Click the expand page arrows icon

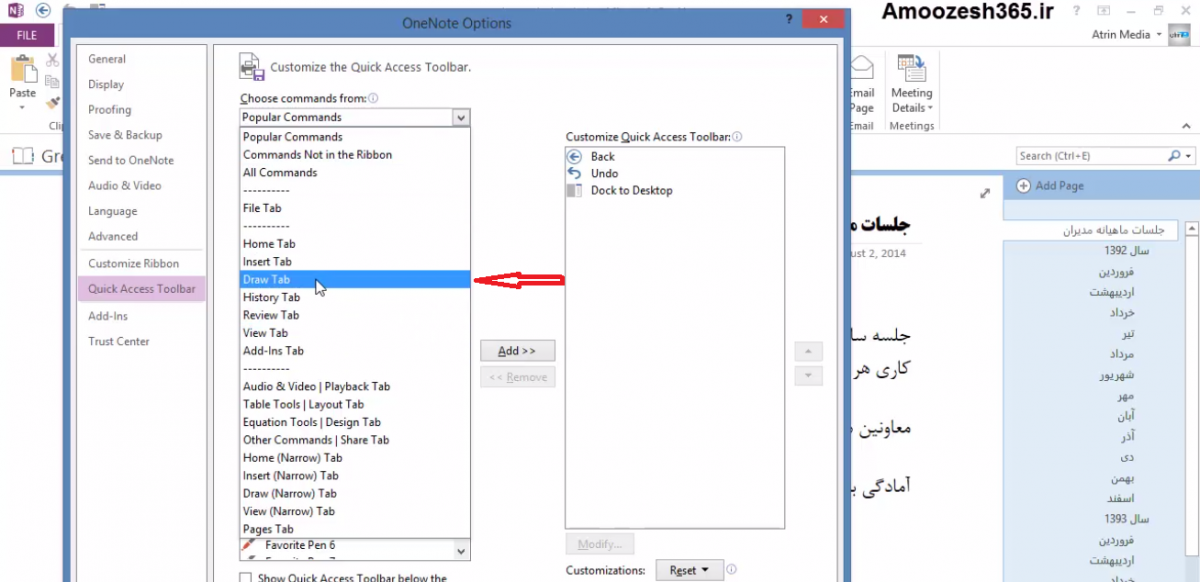(985, 193)
